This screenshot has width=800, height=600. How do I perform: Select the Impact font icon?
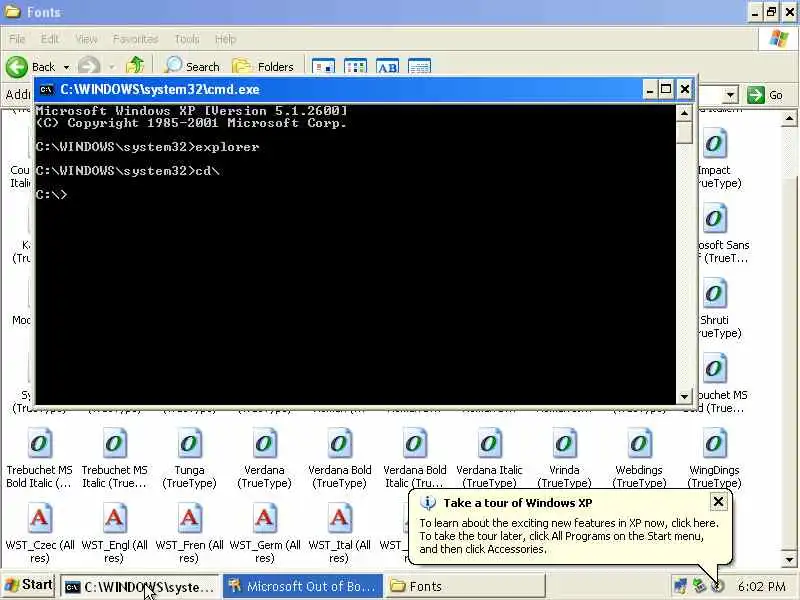click(714, 144)
